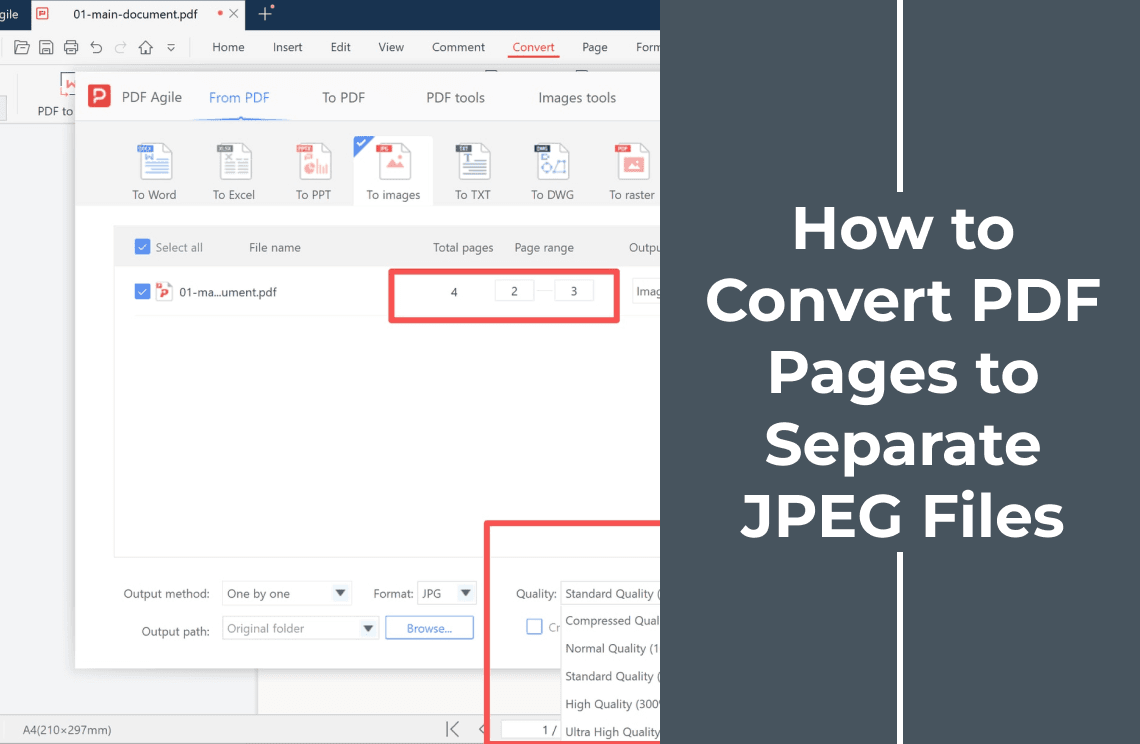Screen dimensions: 1140x744
Task: Click the Redo arrow icon
Action: (x=121, y=47)
